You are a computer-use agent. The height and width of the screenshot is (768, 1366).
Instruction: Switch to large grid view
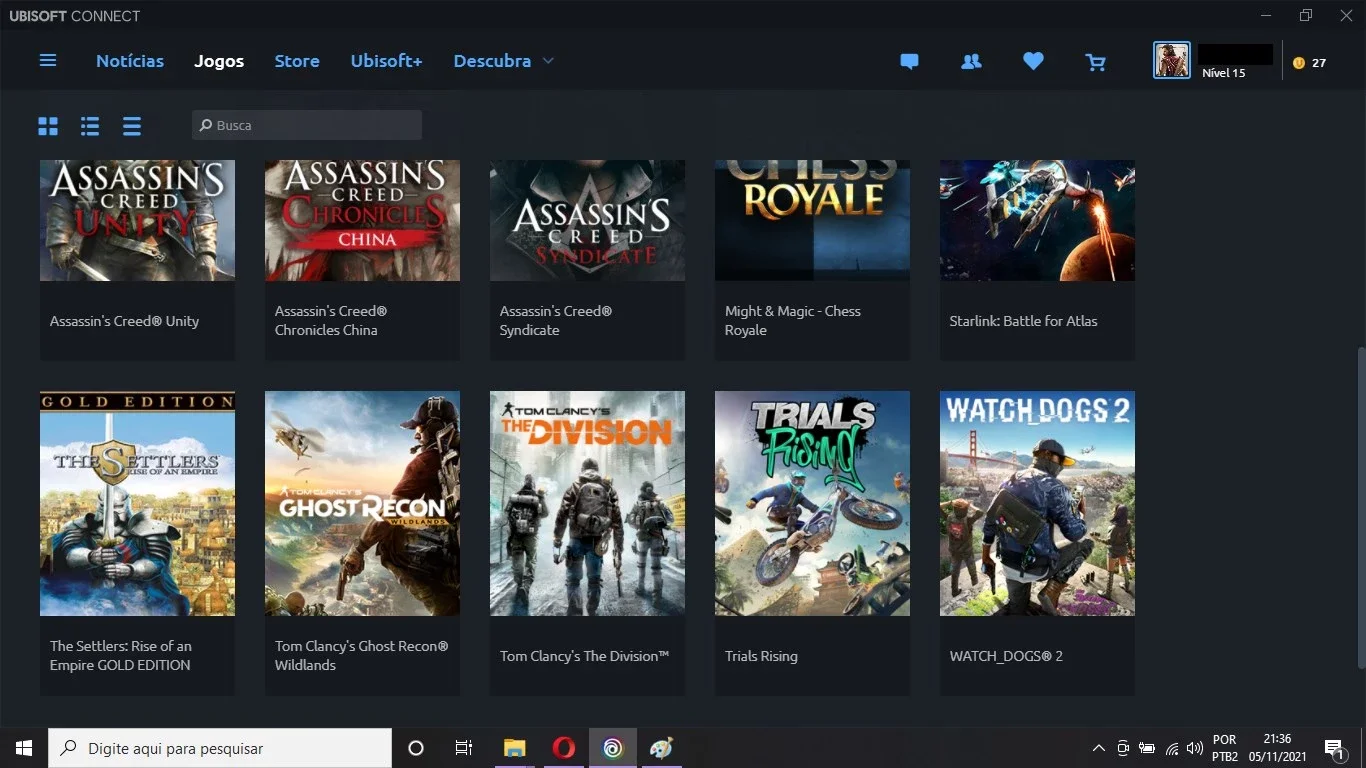click(x=48, y=126)
